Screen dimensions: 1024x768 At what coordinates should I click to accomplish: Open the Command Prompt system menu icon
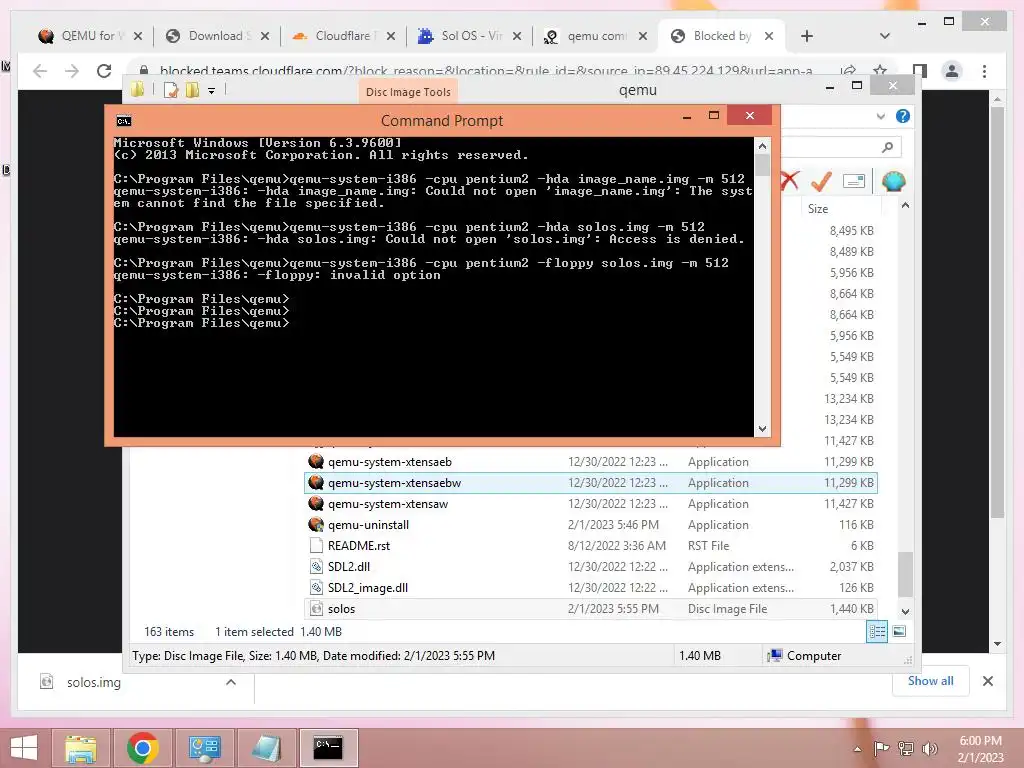(123, 121)
